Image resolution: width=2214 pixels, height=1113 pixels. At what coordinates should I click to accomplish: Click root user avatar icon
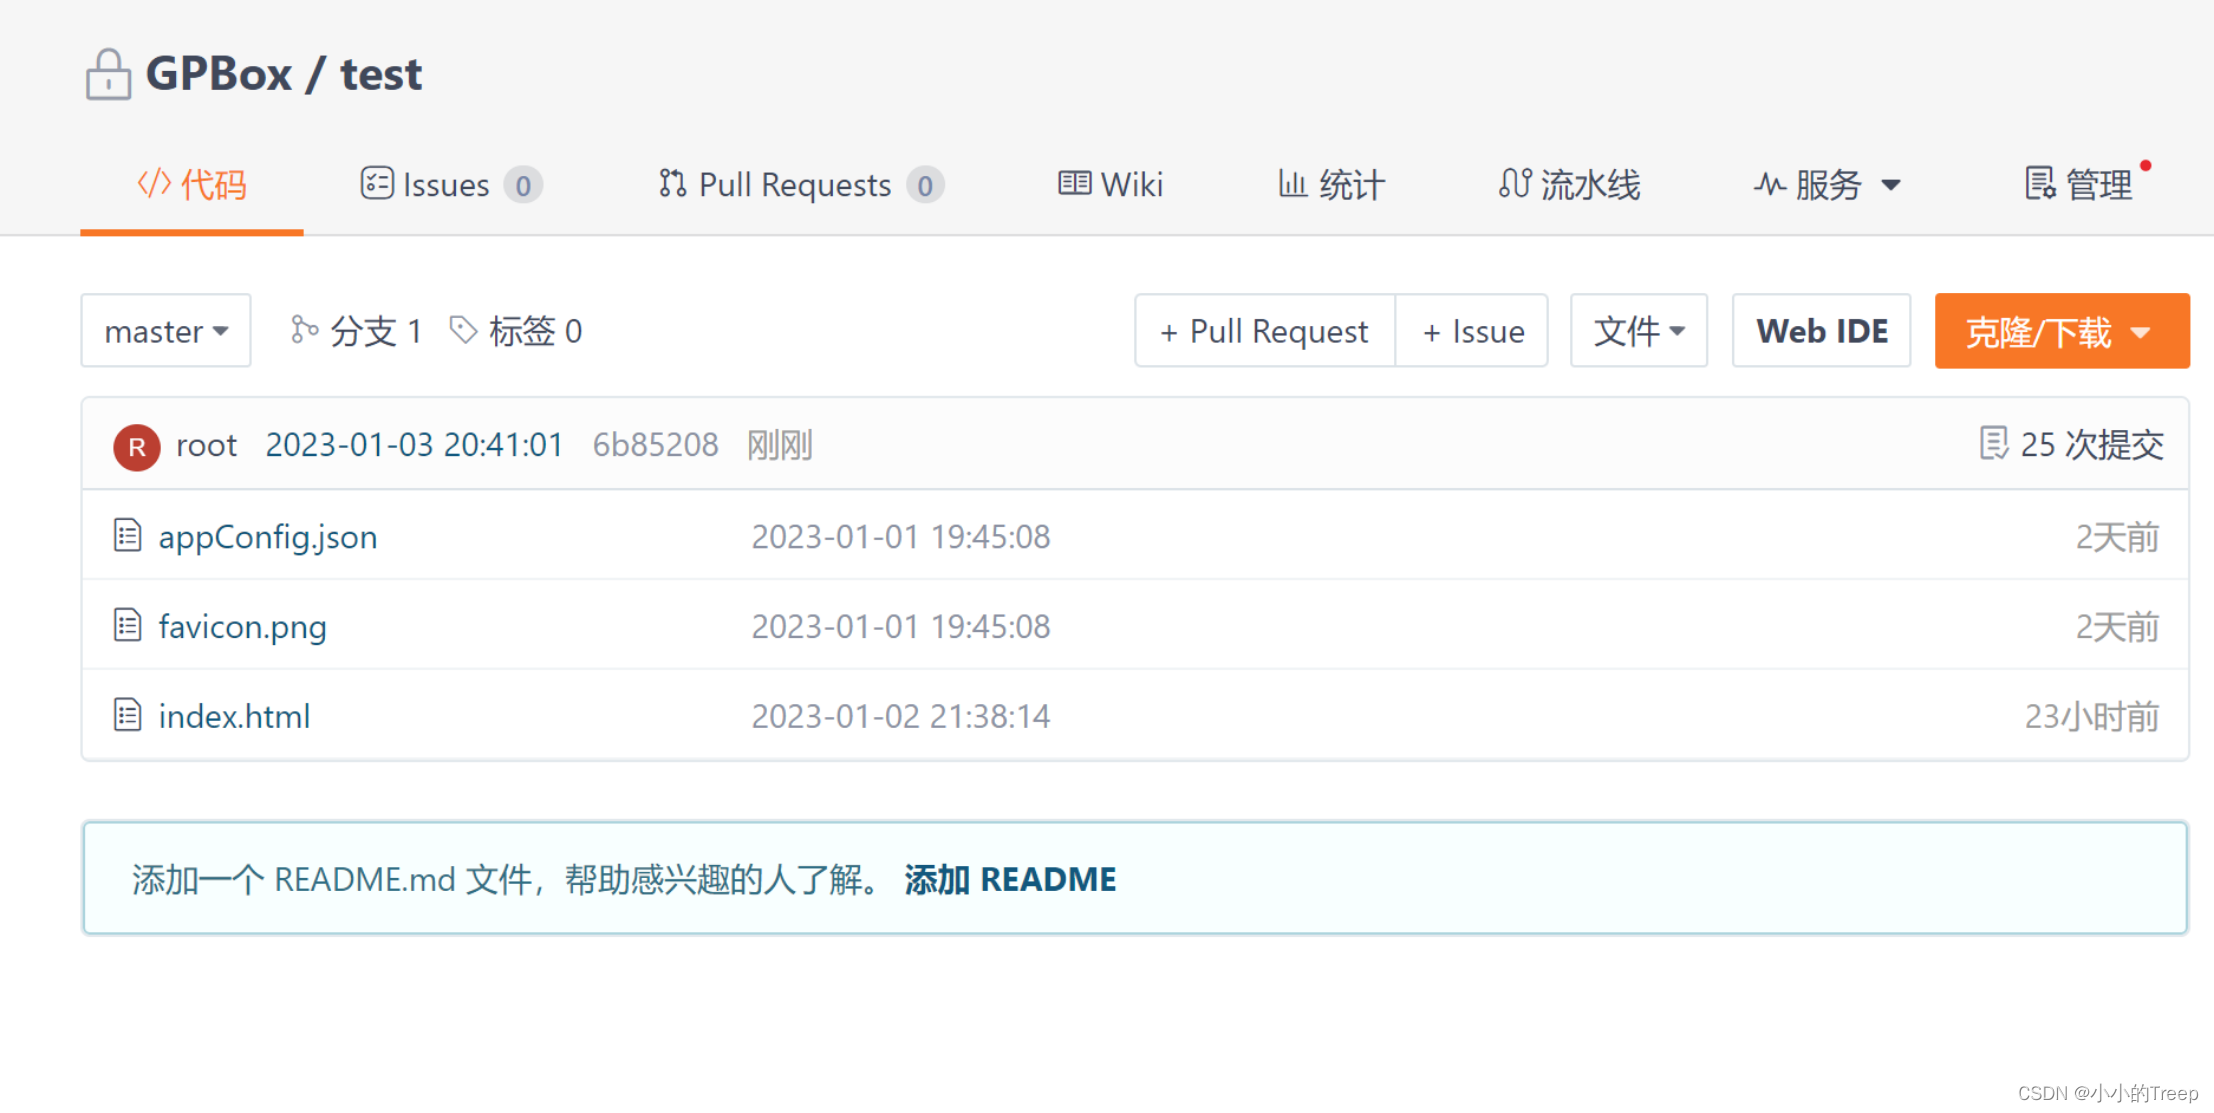pos(137,446)
